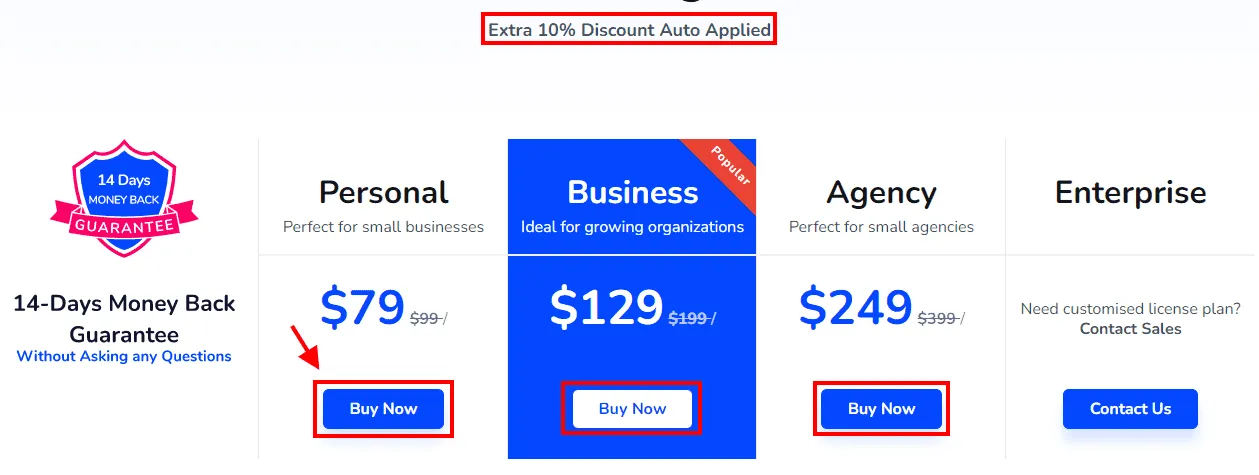Viewport: 1259px width, 475px height.
Task: Click Buy Now under the Personal plan
Action: click(x=383, y=409)
